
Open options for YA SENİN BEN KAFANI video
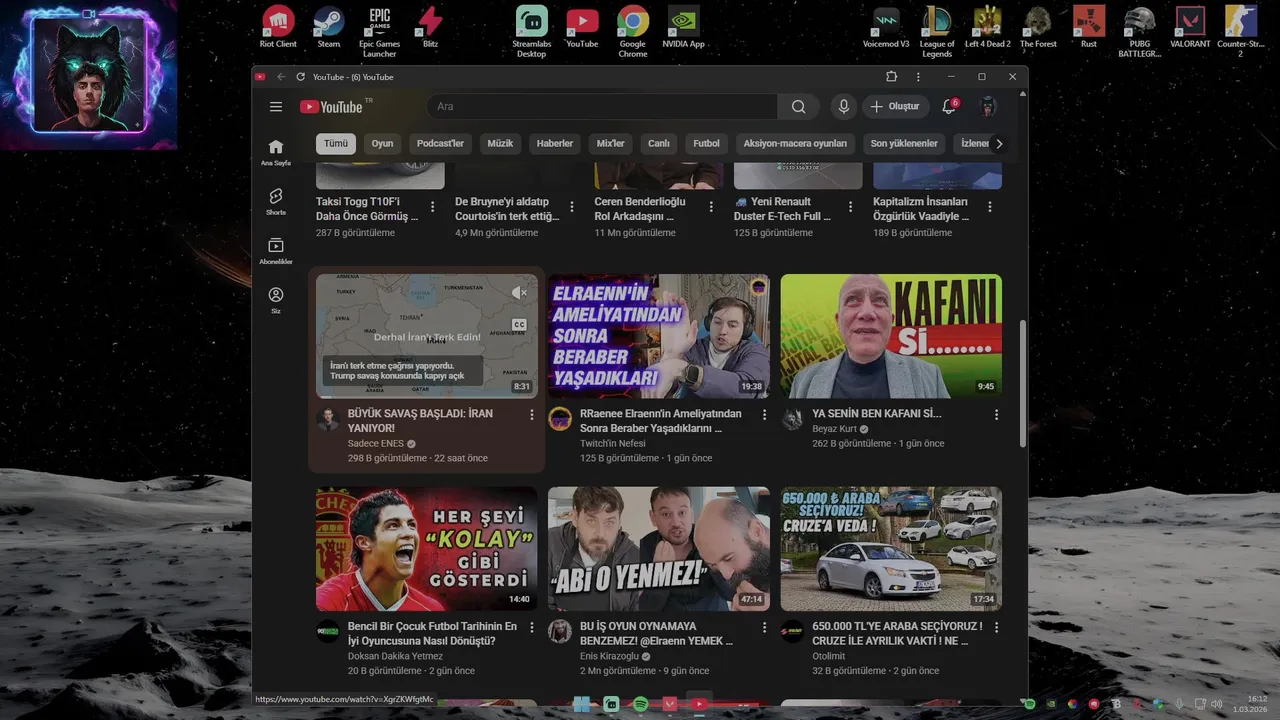point(996,414)
